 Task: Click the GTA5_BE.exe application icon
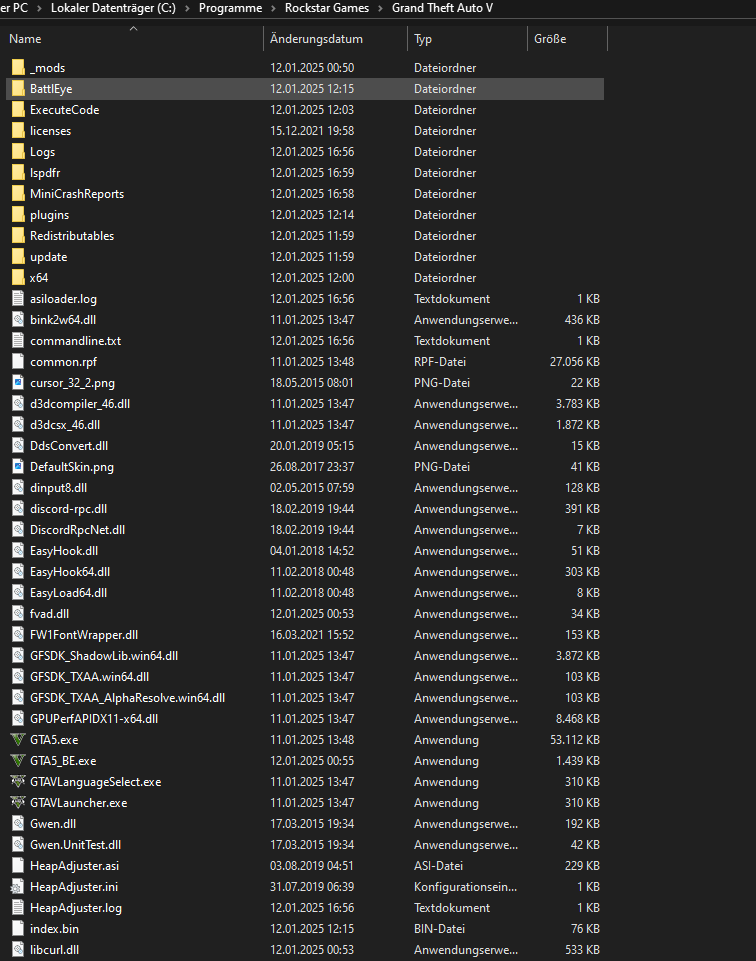(x=18, y=761)
